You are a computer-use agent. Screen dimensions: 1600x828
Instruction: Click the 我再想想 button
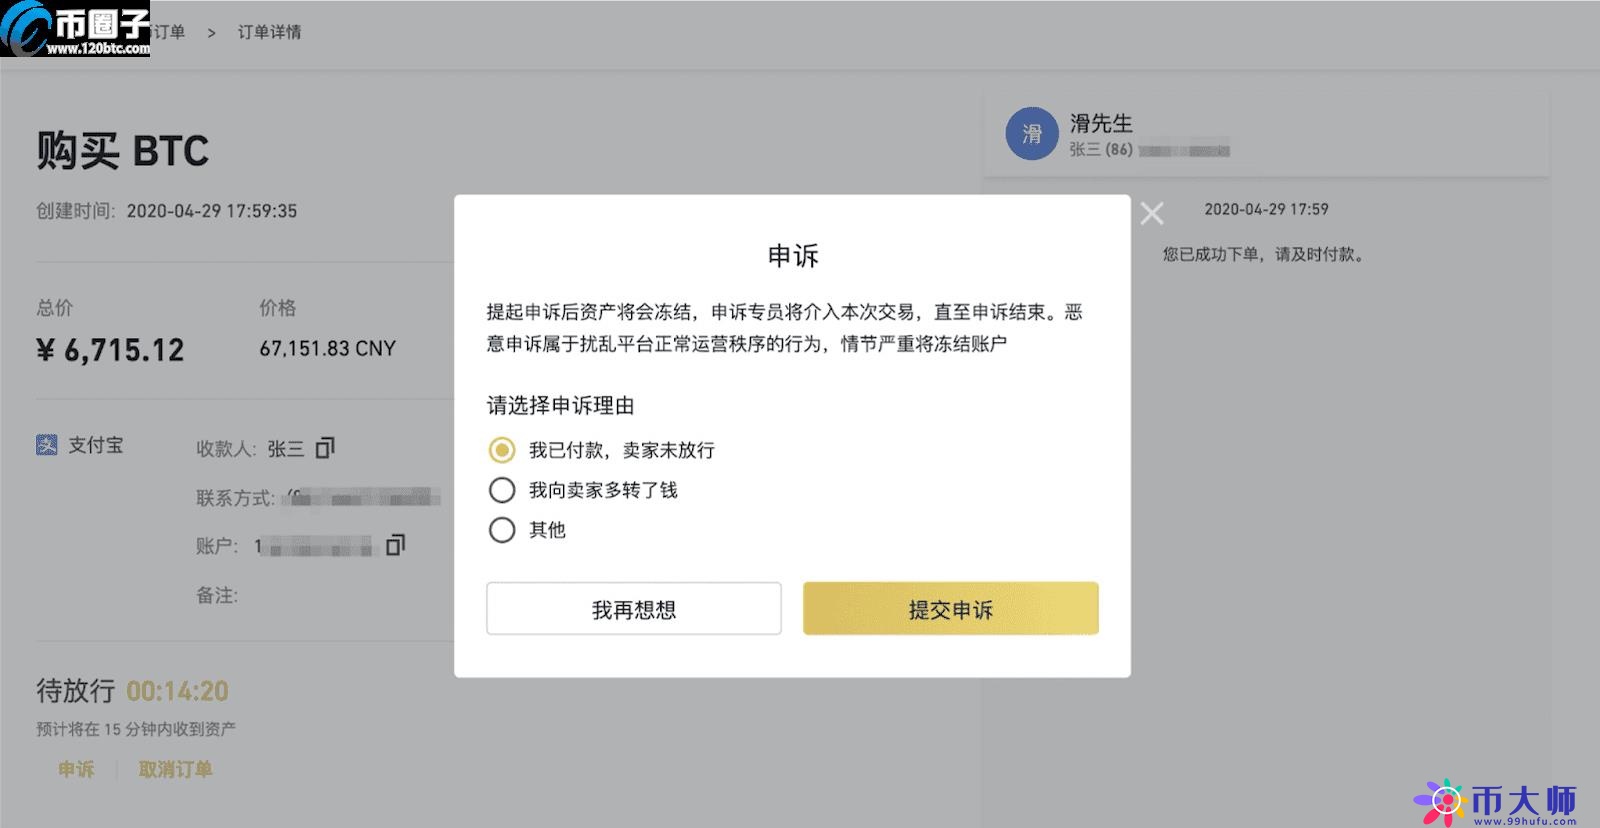pyautogui.click(x=634, y=609)
